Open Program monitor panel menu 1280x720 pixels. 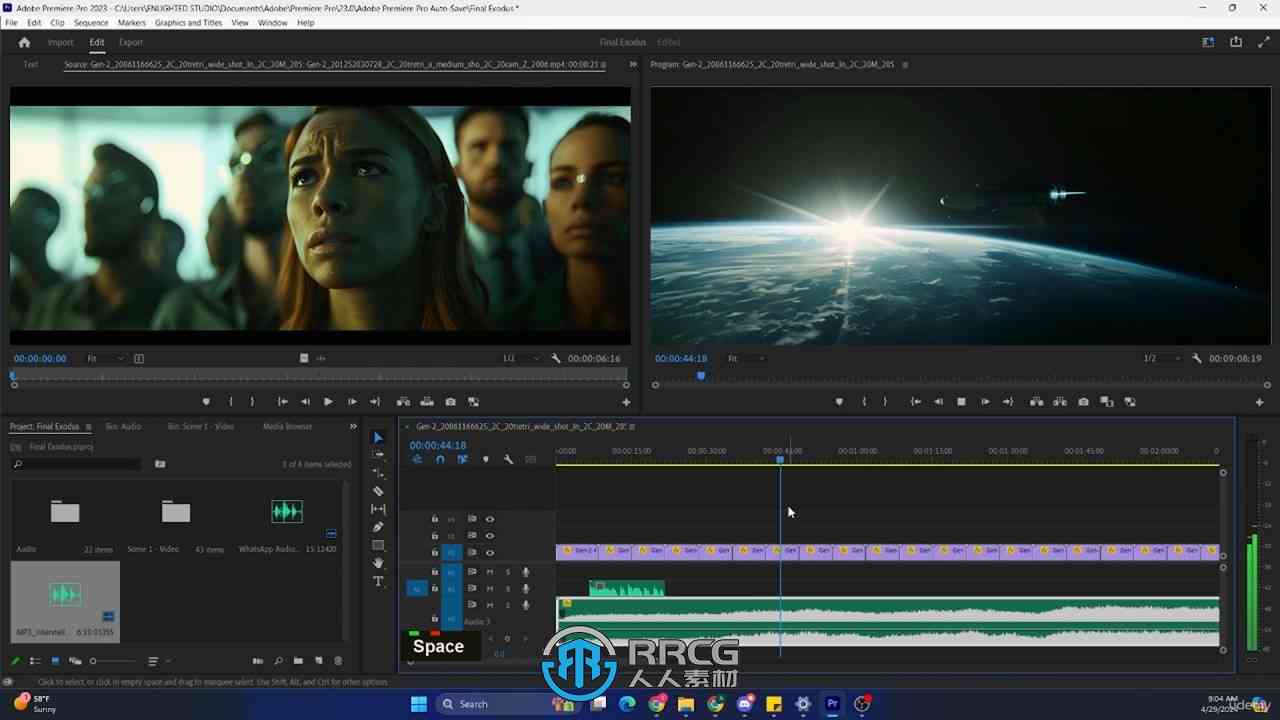coord(905,64)
